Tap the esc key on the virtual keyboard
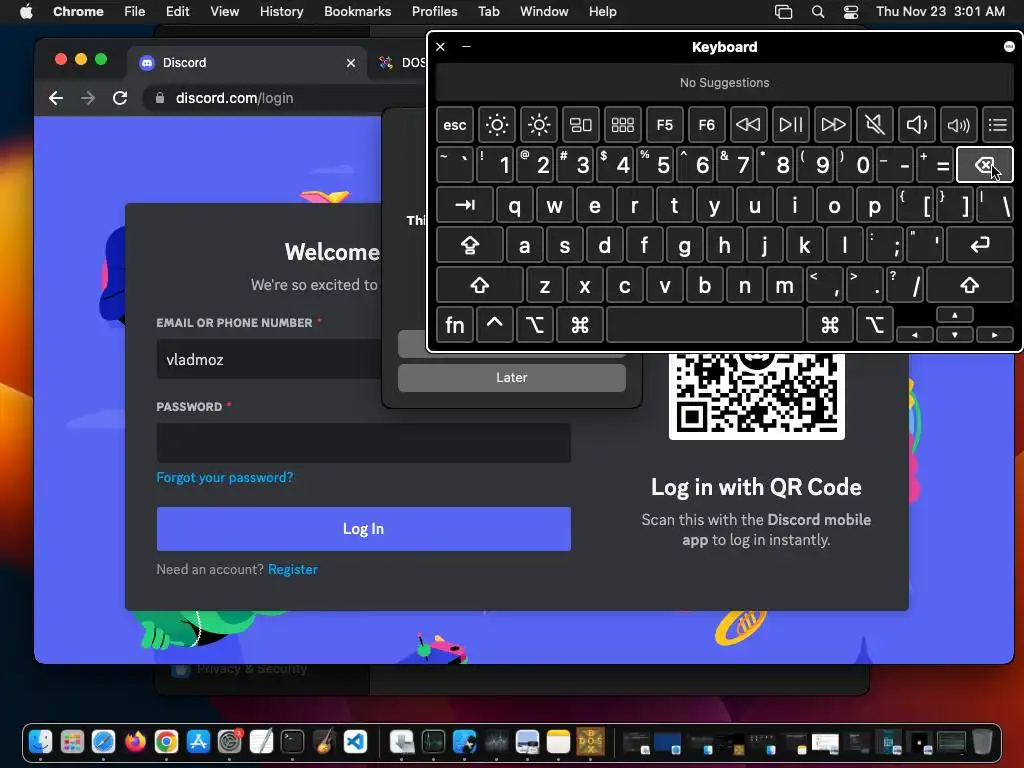The width and height of the screenshot is (1024, 768). 455,125
